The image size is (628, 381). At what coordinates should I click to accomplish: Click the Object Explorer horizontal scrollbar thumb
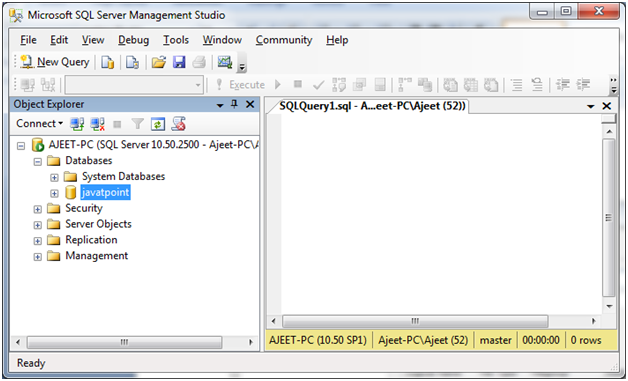point(125,342)
